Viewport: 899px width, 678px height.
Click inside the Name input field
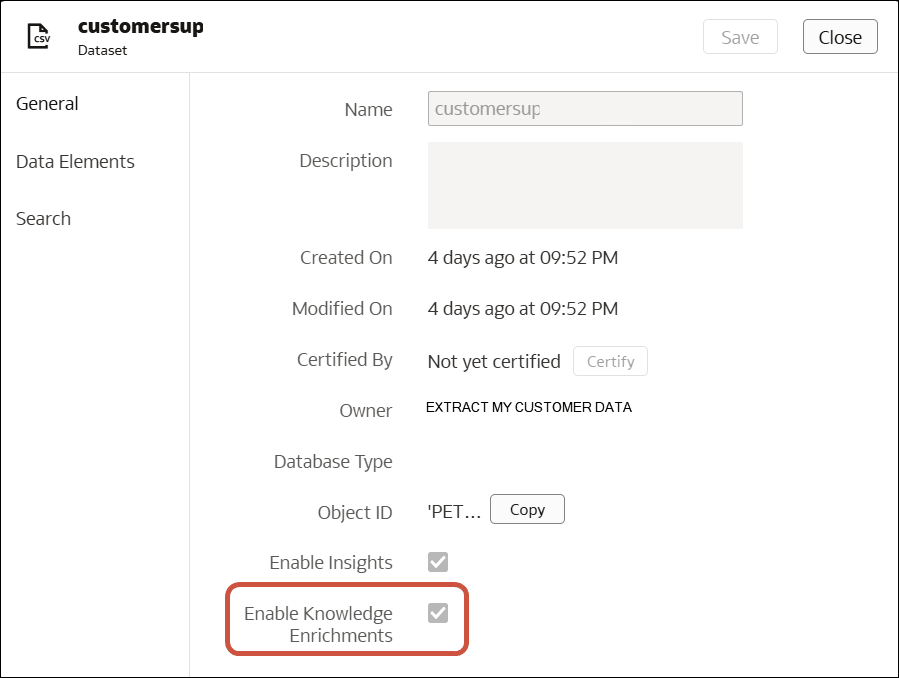click(x=585, y=108)
